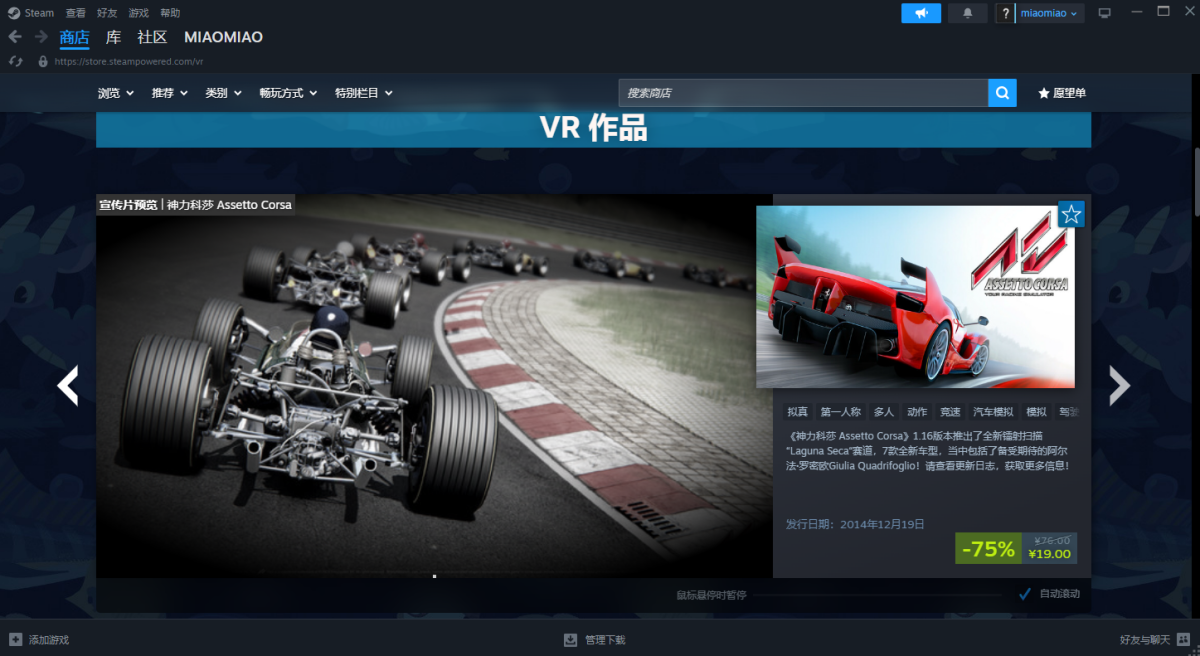Click 好友与聊天 at bottom right
The height and width of the screenshot is (656, 1200).
point(1144,640)
